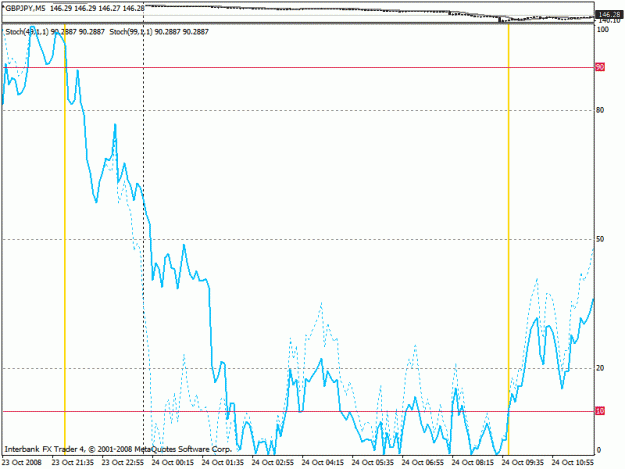Screen dimensions: 625x469
Task: Click the 24 Oct 08:15 time label
Action: pyautogui.click(x=472, y=462)
